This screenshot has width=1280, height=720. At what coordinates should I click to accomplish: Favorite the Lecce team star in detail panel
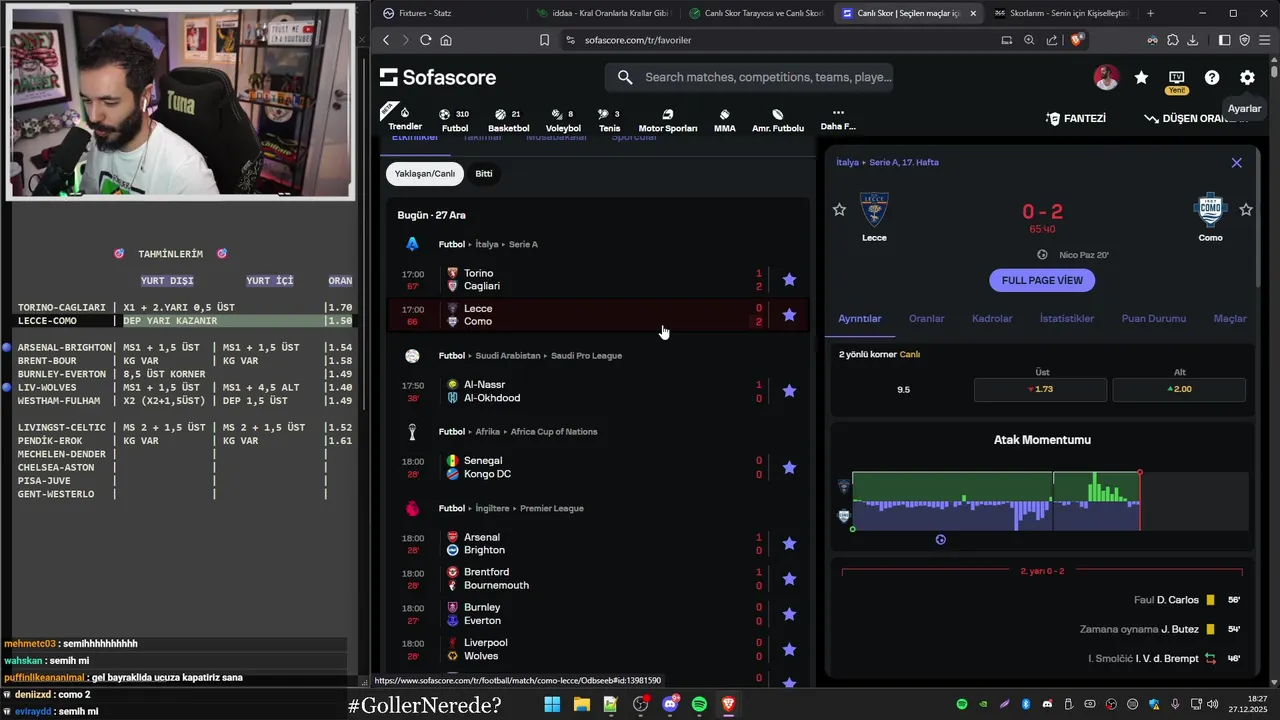pos(840,210)
